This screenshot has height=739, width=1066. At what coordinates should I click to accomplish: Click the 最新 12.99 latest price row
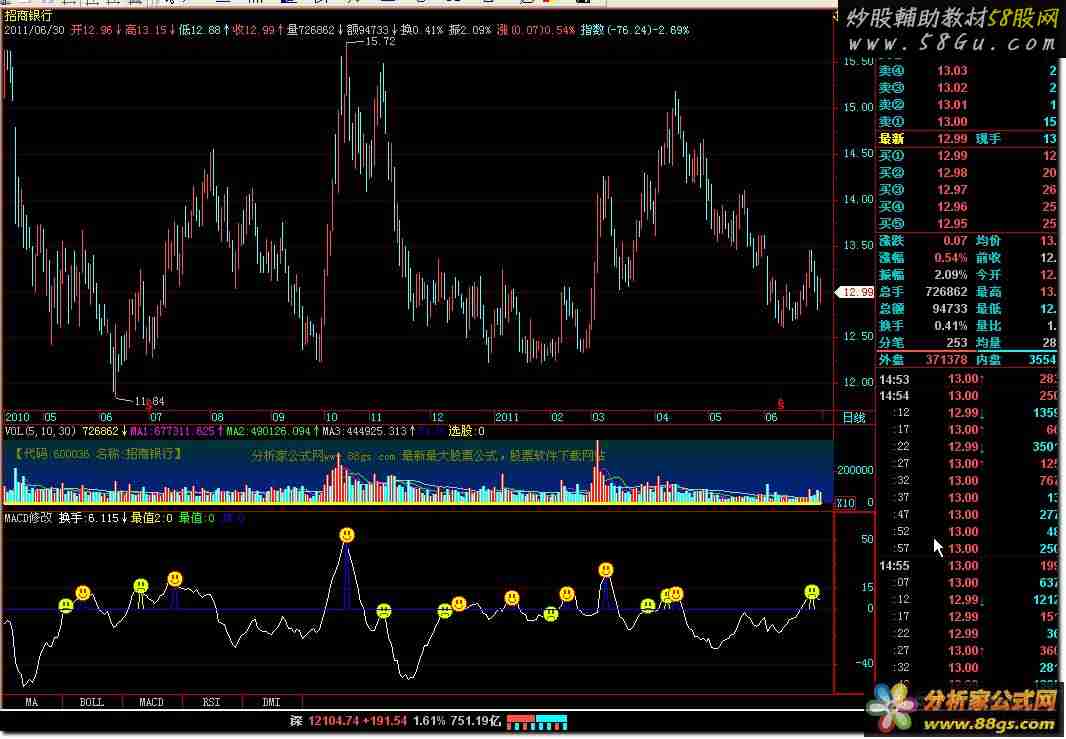[969, 139]
